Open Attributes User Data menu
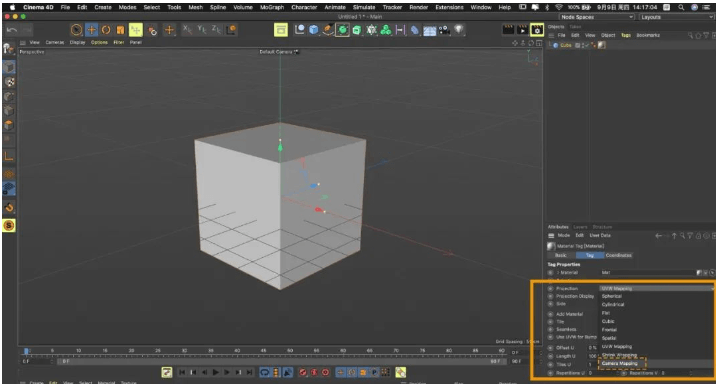This screenshot has height=384, width=716. (600, 236)
